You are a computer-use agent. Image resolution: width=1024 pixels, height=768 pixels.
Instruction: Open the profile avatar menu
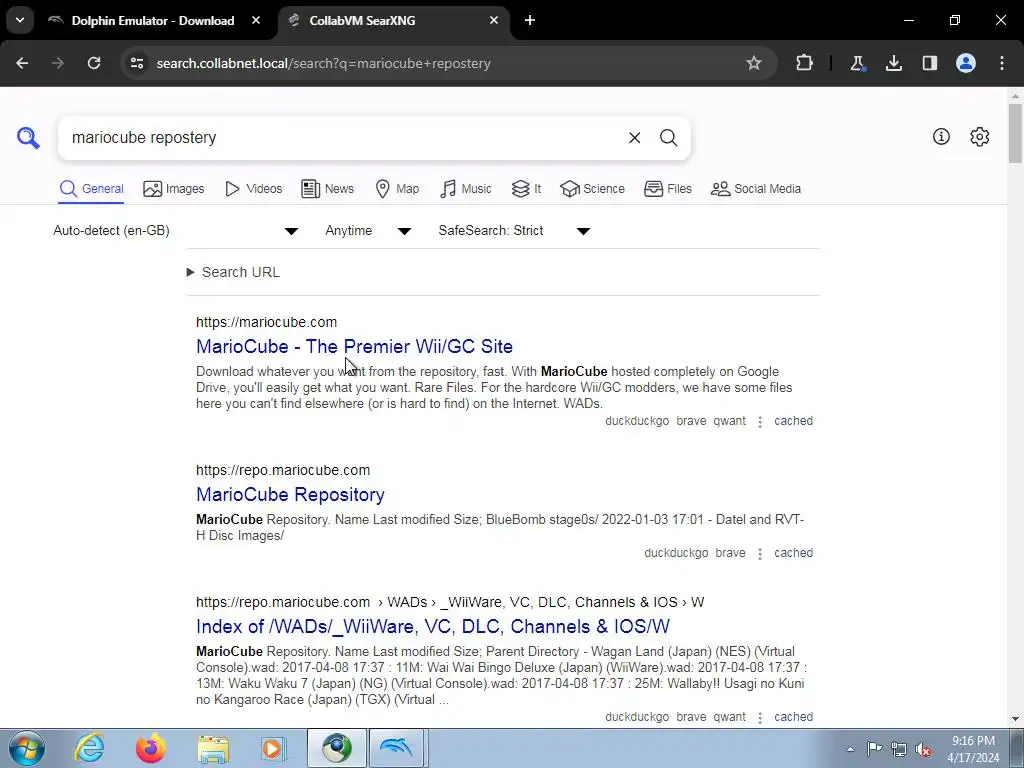pos(966,63)
